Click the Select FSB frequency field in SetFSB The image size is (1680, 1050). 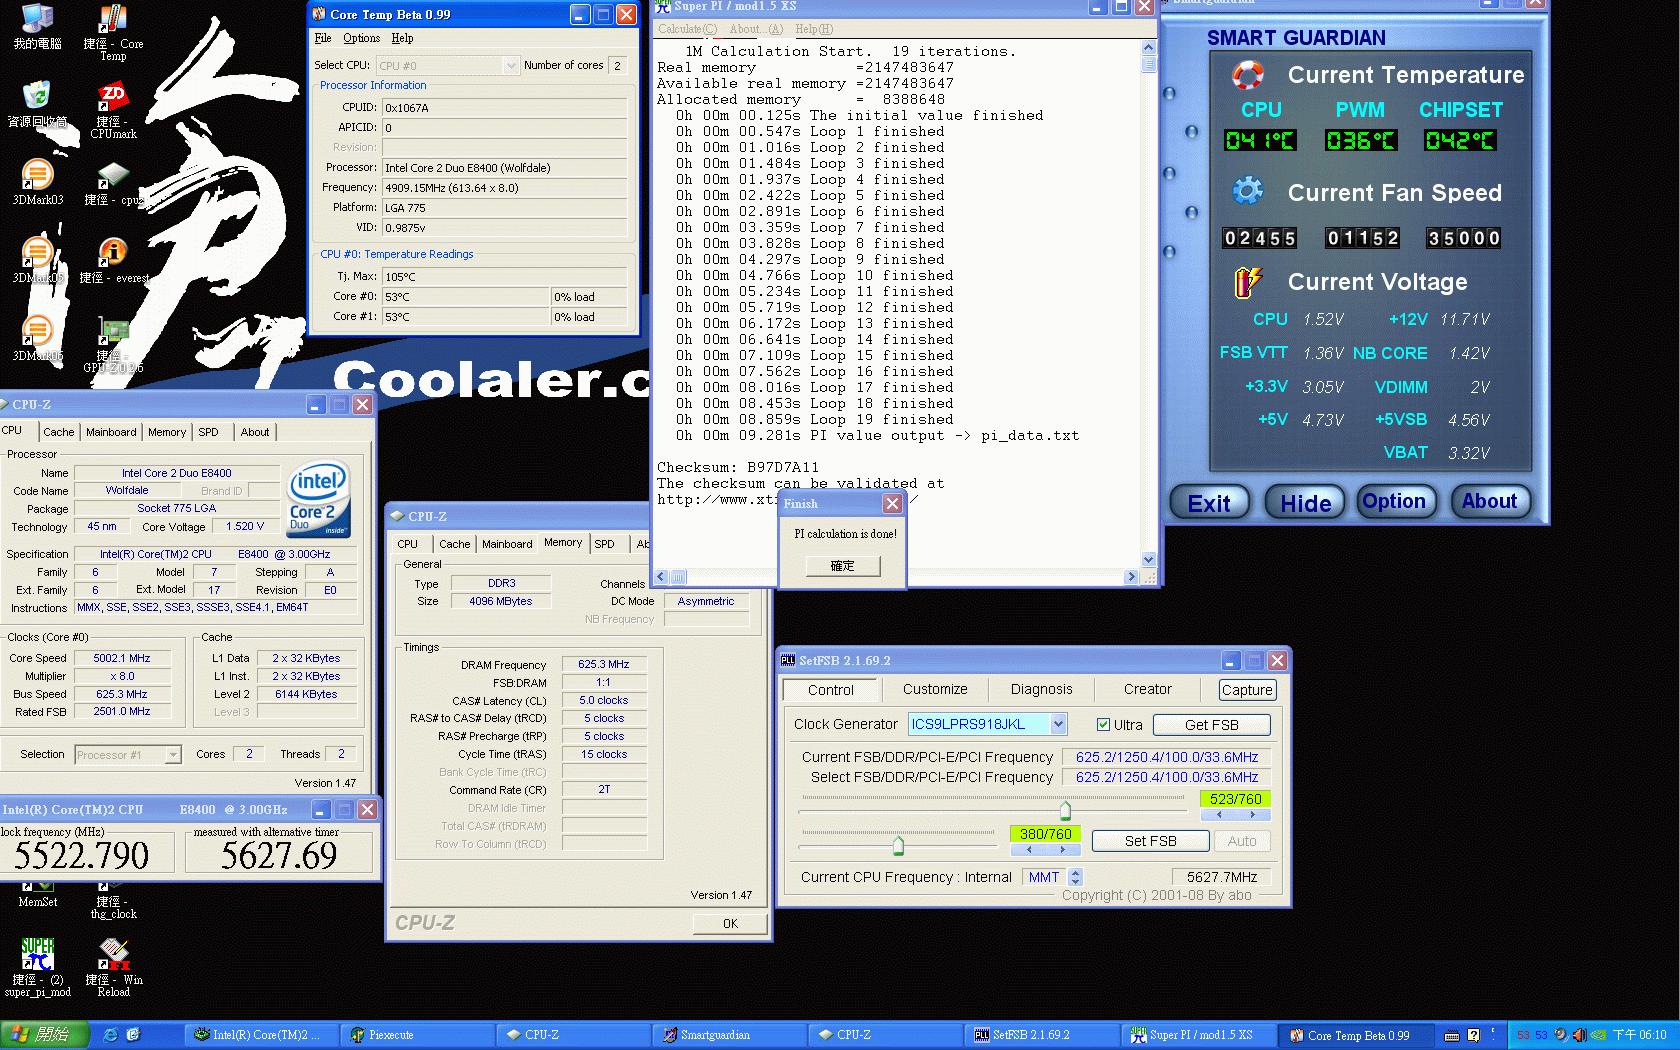1166,777
